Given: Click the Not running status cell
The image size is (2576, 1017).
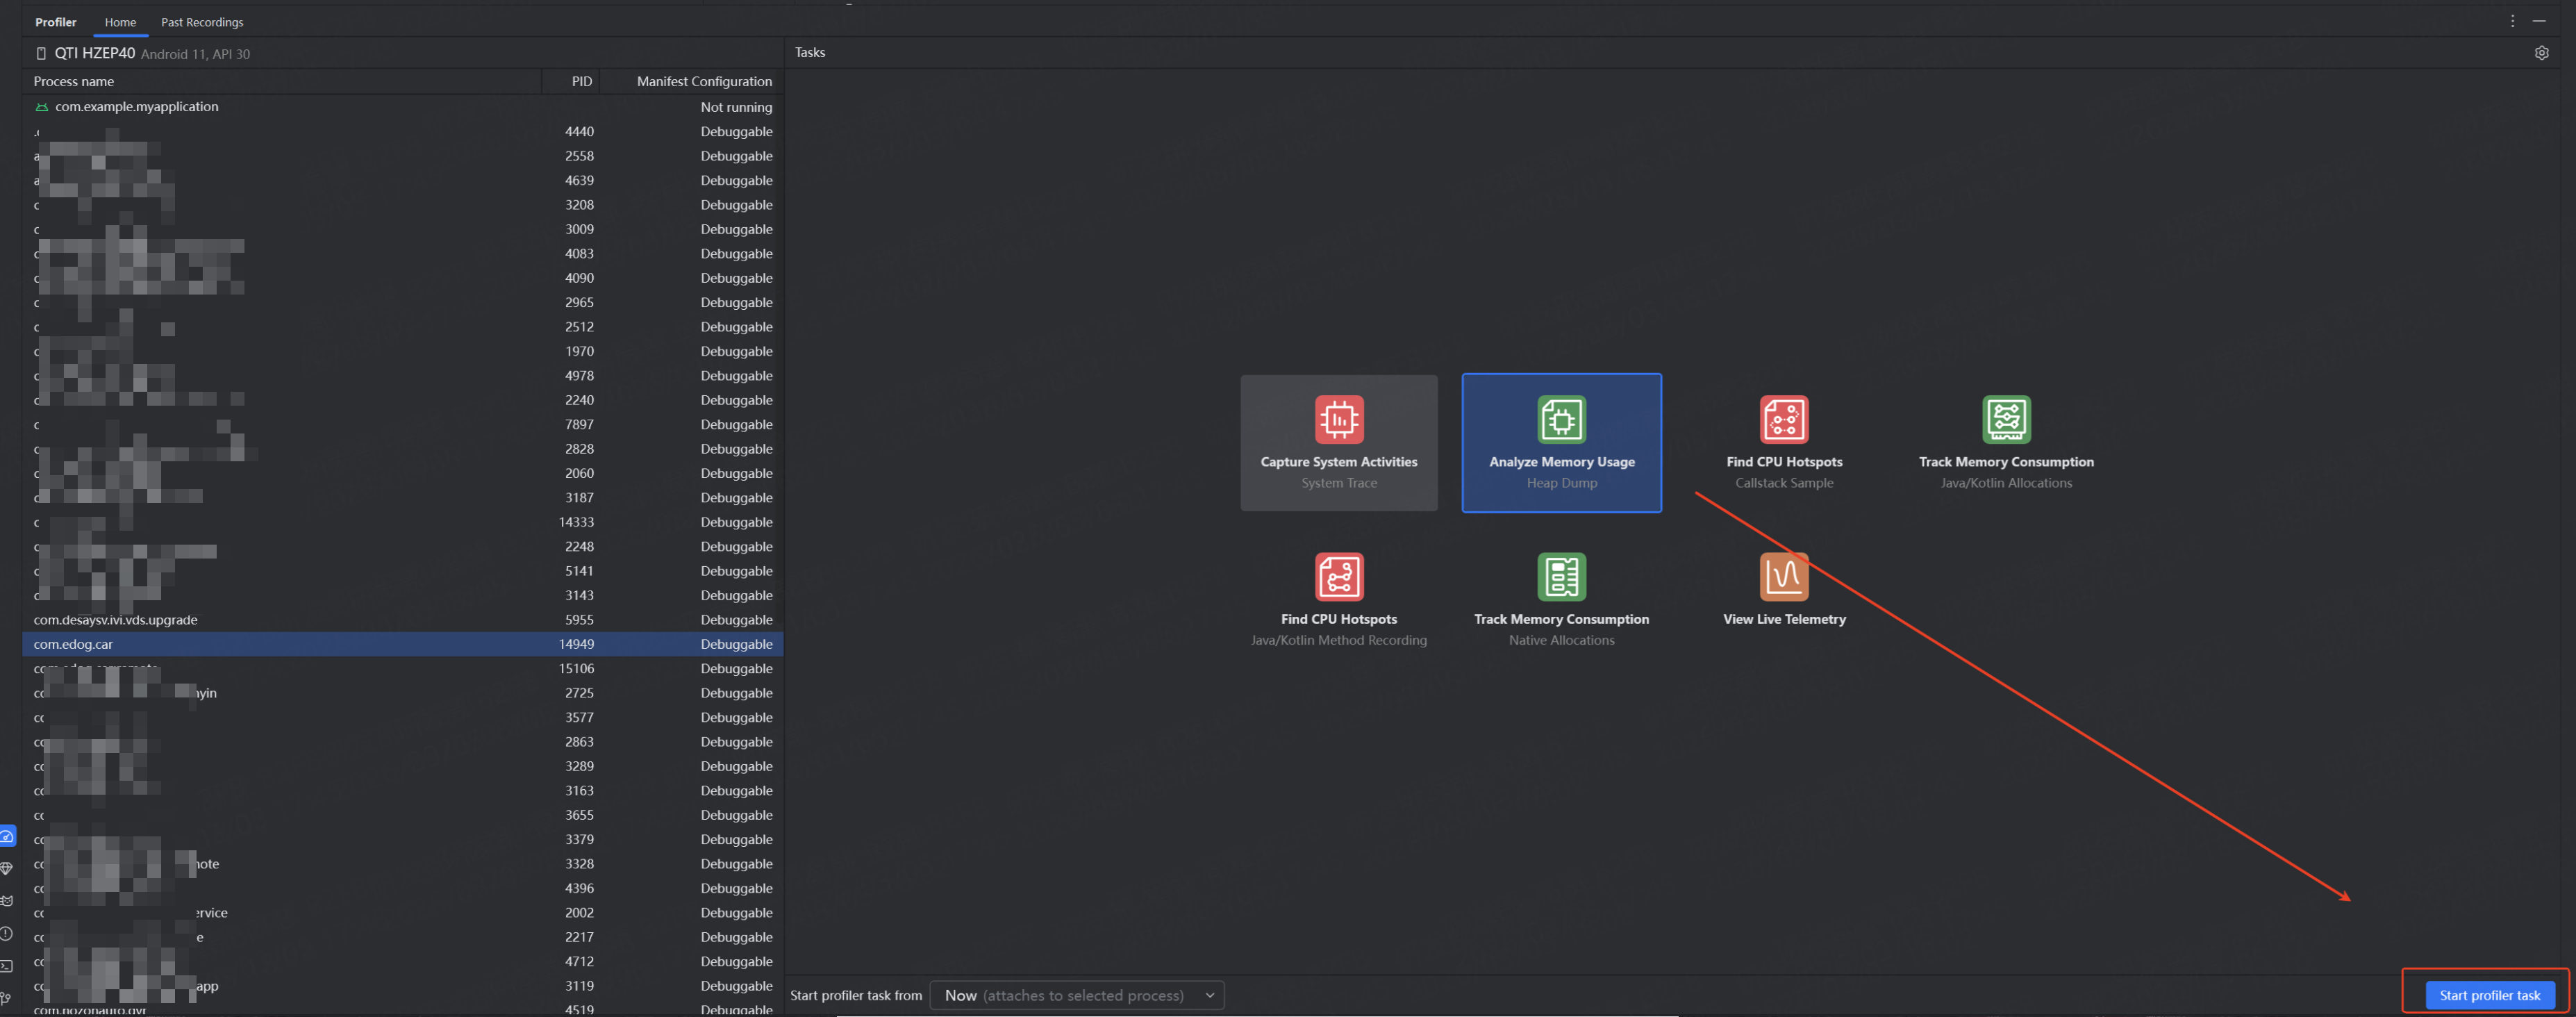Looking at the screenshot, I should [736, 107].
